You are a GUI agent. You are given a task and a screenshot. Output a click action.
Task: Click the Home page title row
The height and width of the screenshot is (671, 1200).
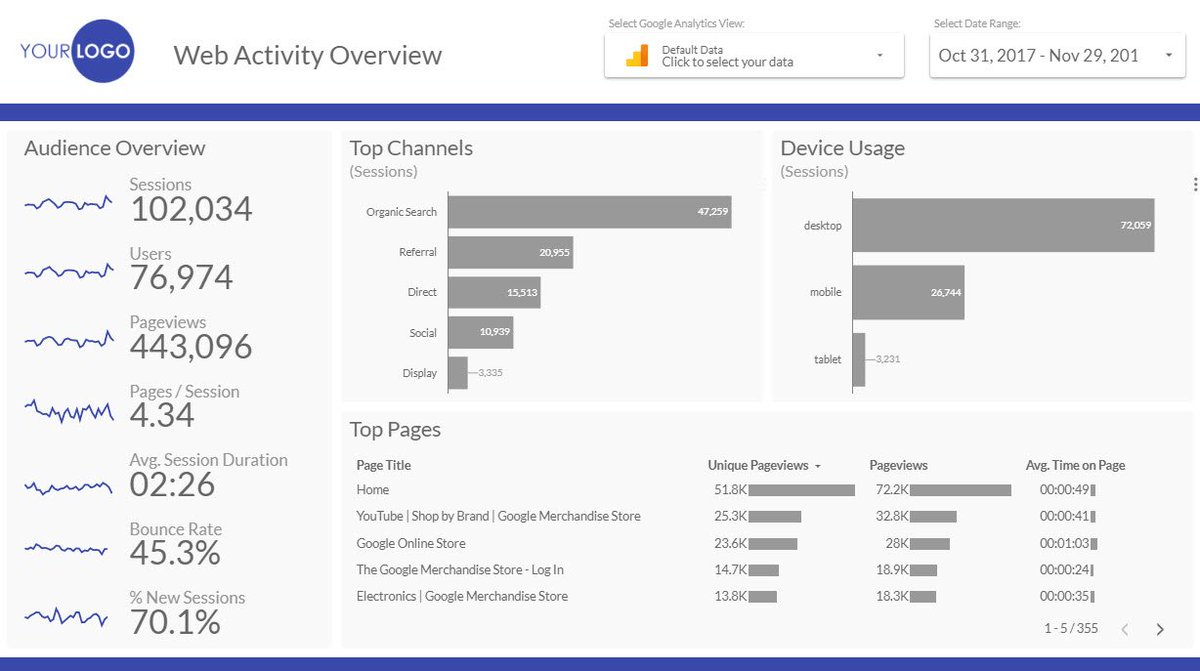click(373, 490)
